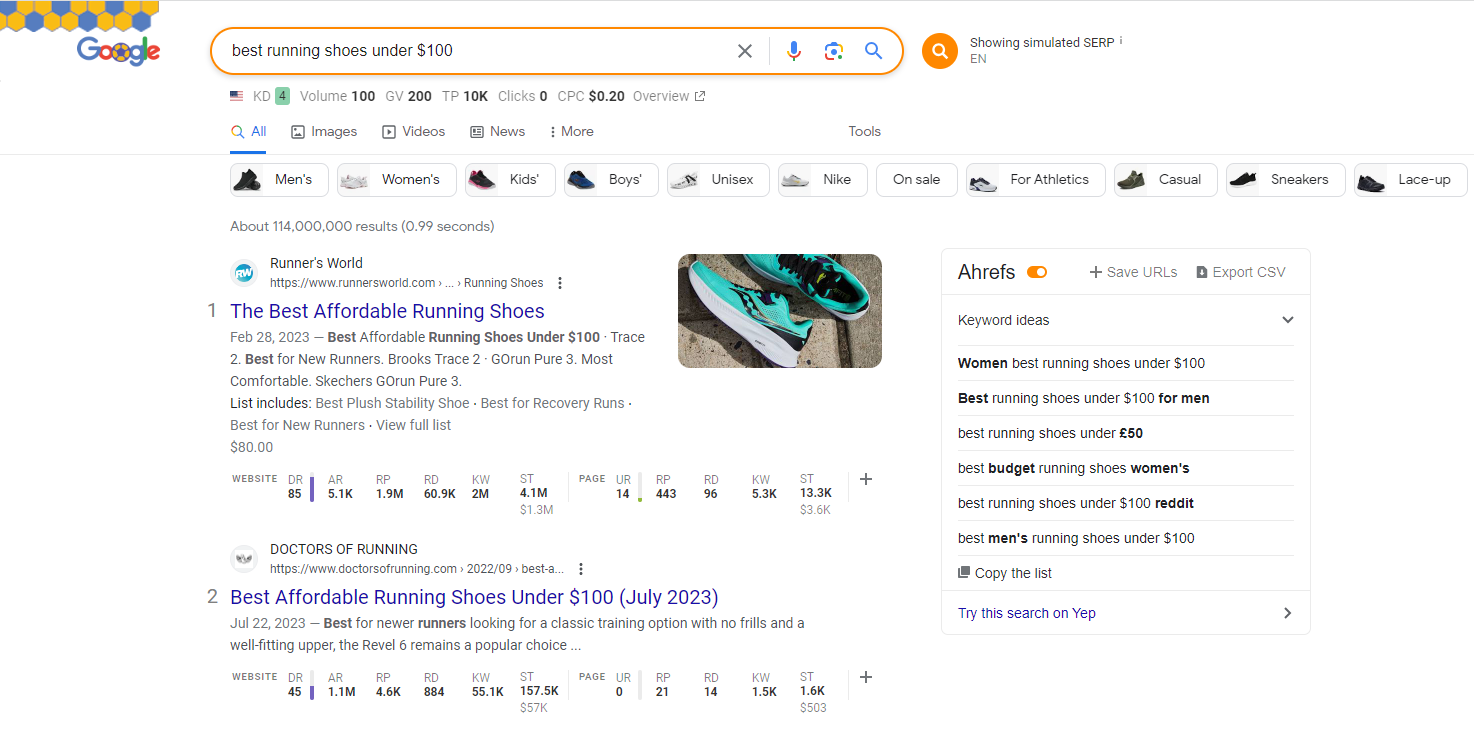Select keyword idea best running shoes for men
The height and width of the screenshot is (736, 1474).
(1083, 398)
